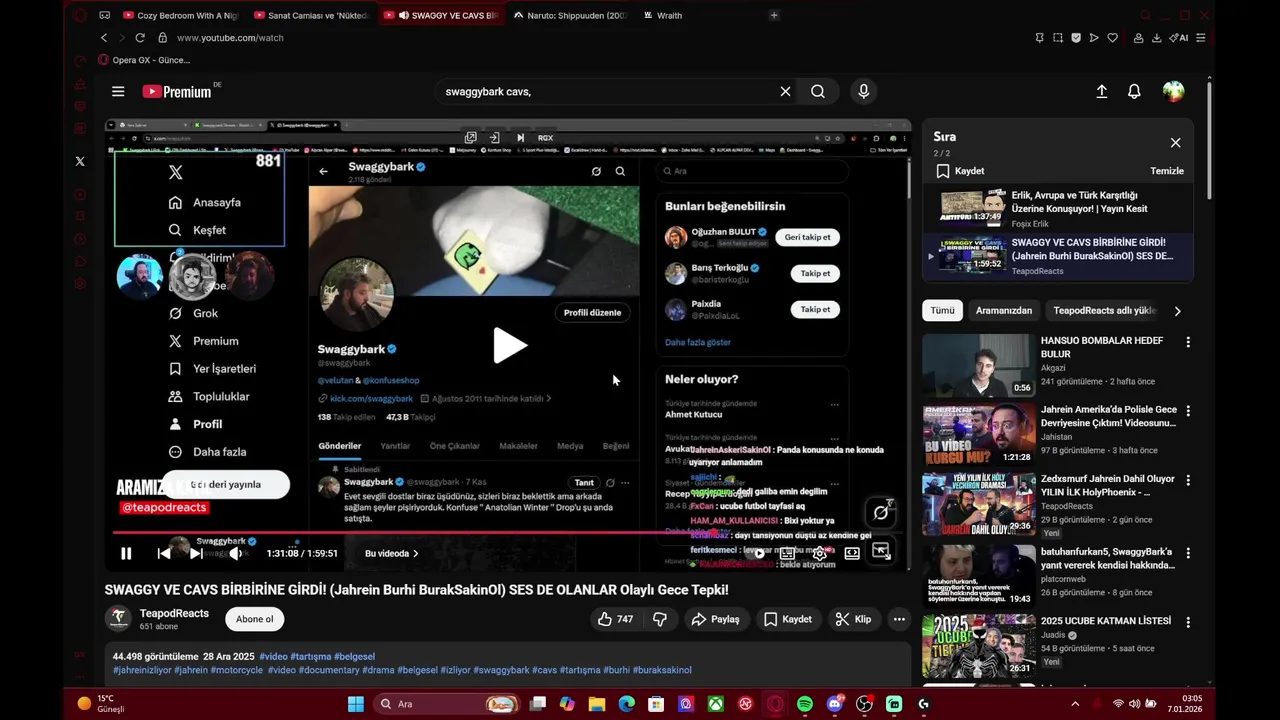Start voice search with microphone
Viewport: 1280px width, 720px height.
864,91
